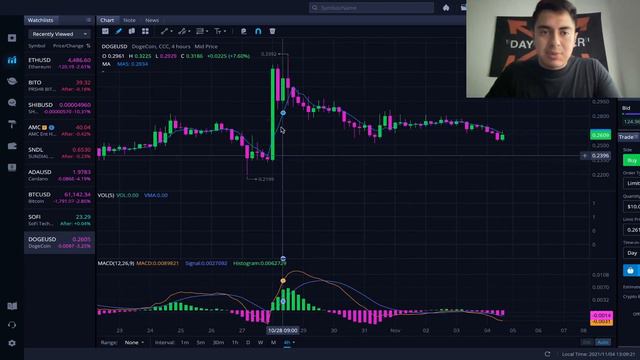Toggle the blue magnet snap tool
Viewport: 640px width, 360px height.
[x=258, y=31]
